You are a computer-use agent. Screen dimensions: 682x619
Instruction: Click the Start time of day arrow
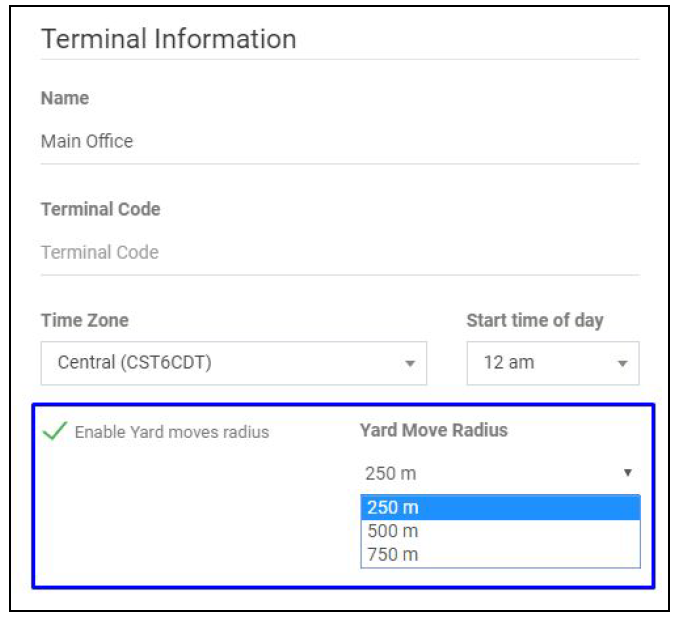[x=622, y=364]
